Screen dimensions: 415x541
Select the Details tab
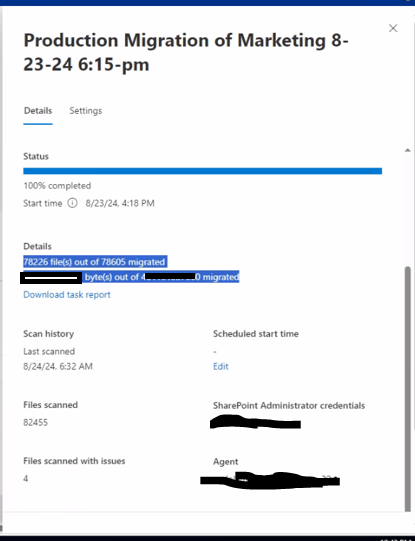tap(38, 111)
